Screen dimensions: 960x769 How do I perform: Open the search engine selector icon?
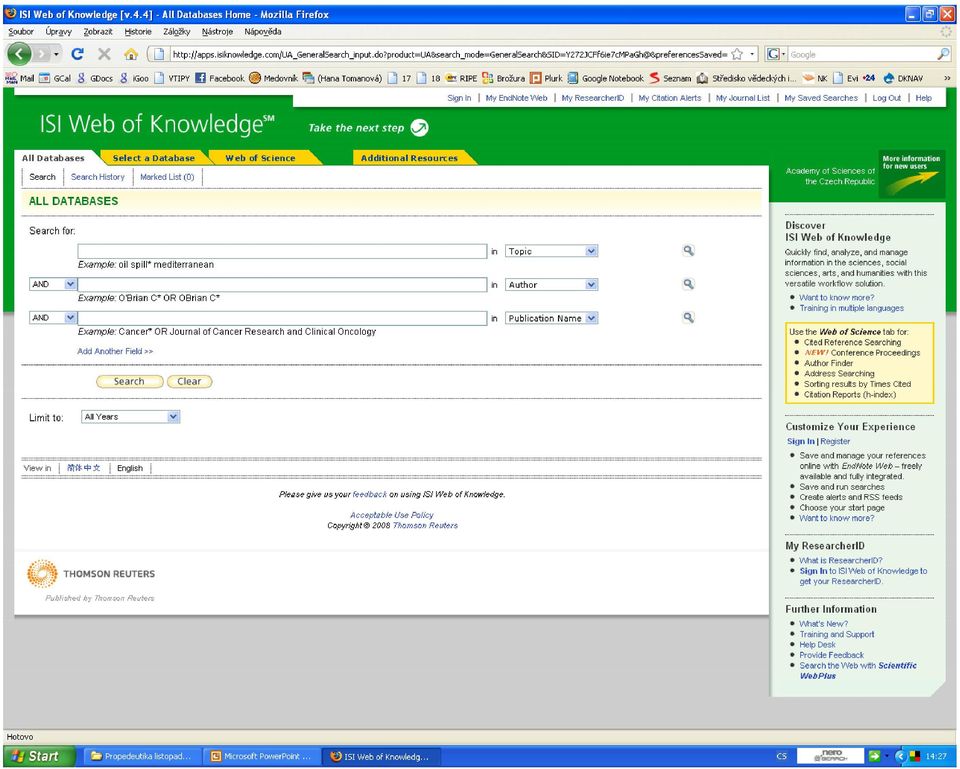776,54
